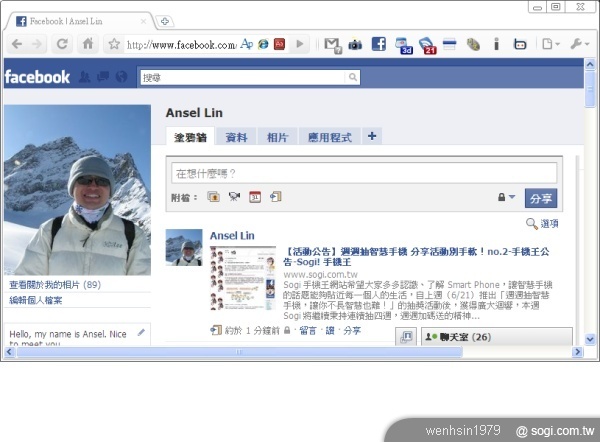Open the privacy lock dropdown
The width and height of the screenshot is (600, 442).
pyautogui.click(x=506, y=197)
